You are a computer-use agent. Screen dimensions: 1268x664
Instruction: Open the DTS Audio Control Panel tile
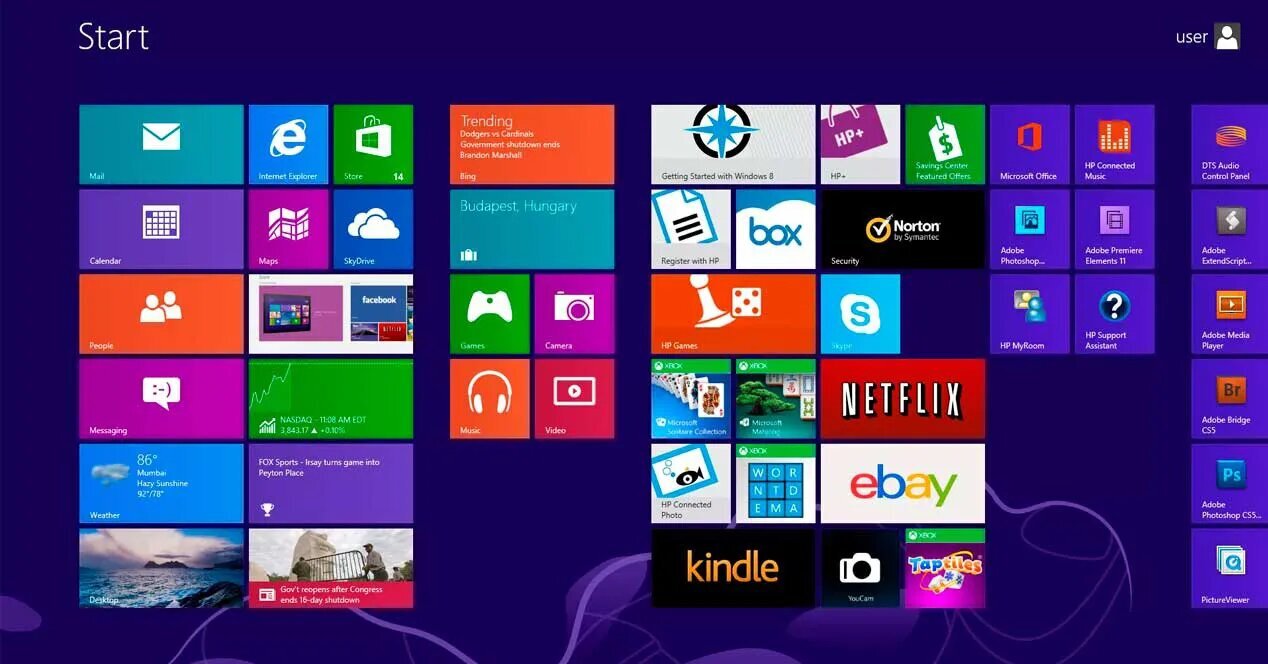pos(1230,144)
